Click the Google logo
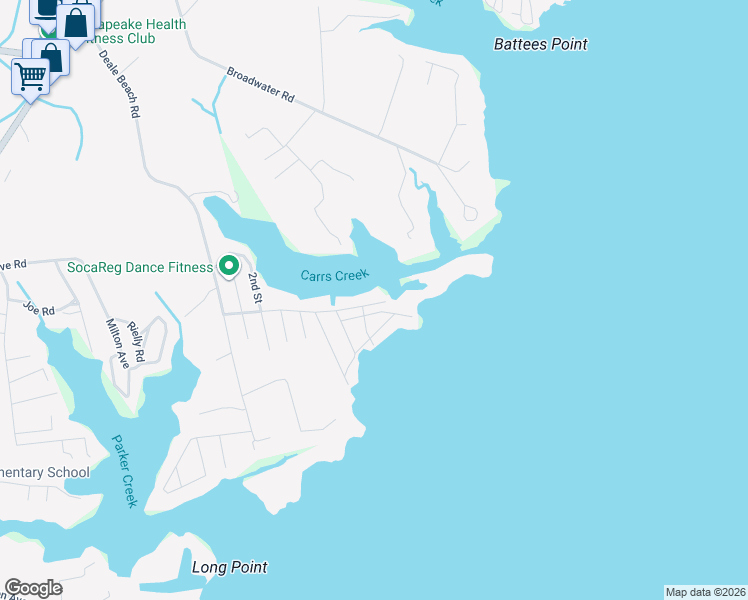The image size is (748, 600). point(33,589)
